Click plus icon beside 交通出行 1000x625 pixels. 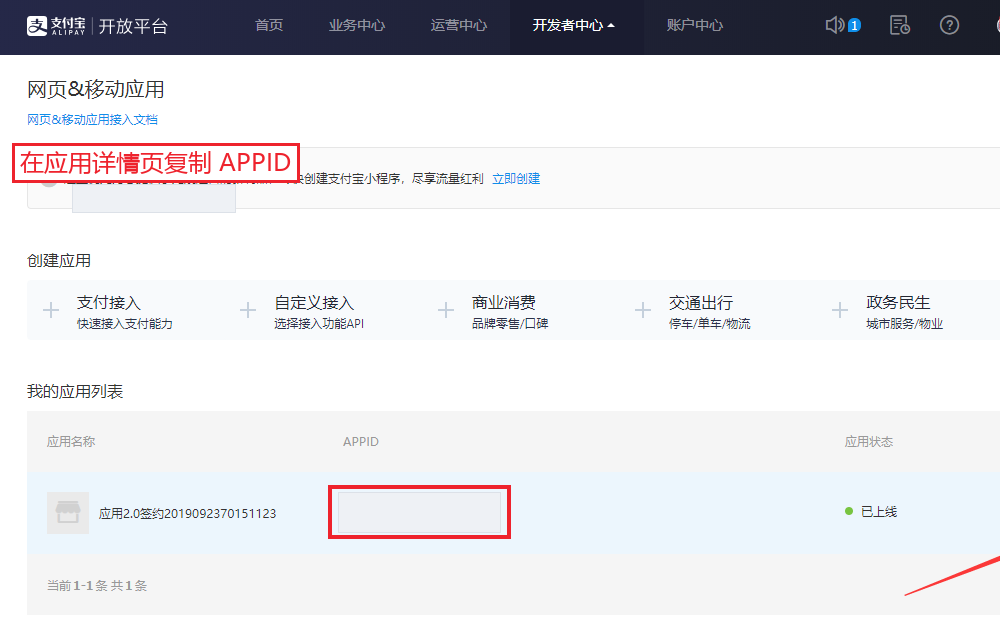(x=643, y=311)
